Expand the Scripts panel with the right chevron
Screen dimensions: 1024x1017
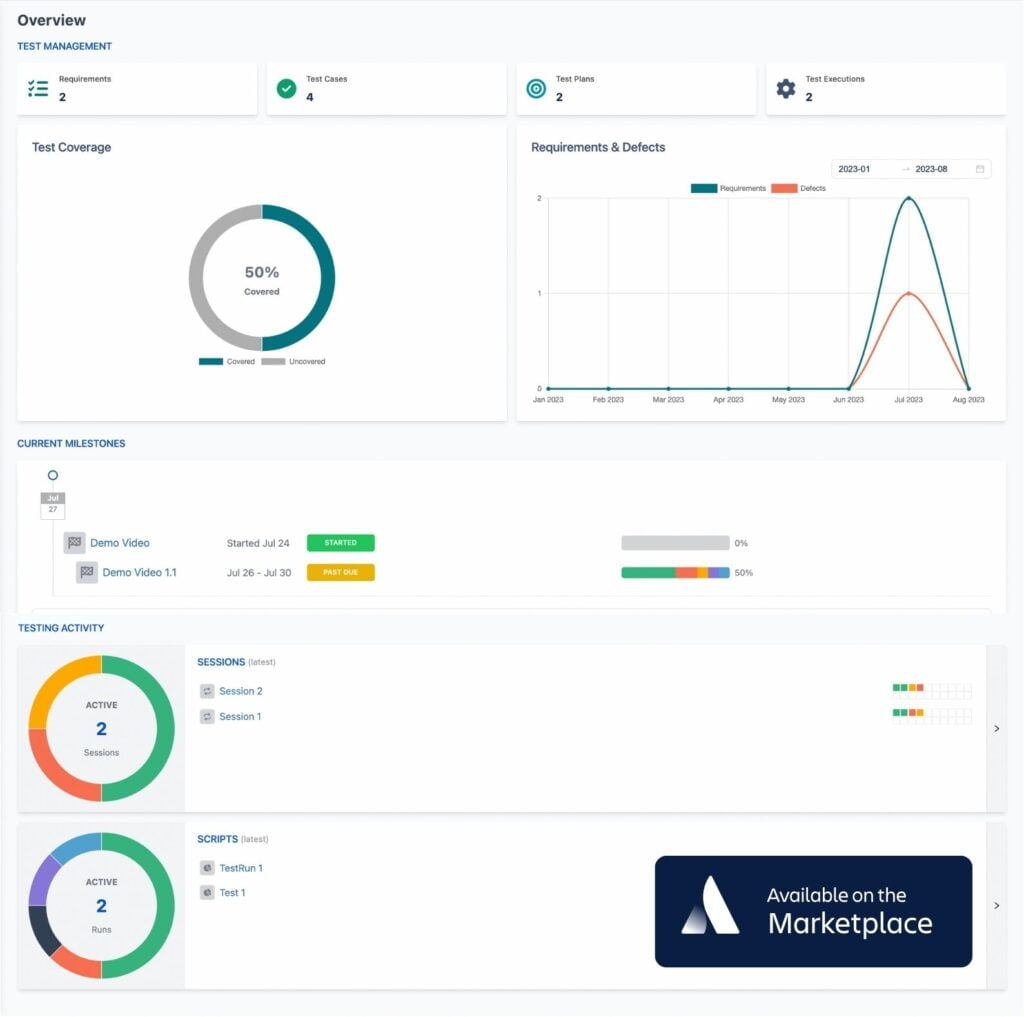(996, 903)
